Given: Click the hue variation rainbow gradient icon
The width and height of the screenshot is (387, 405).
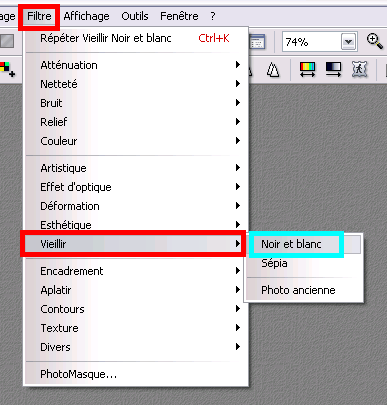Looking at the screenshot, I should click(307, 70).
